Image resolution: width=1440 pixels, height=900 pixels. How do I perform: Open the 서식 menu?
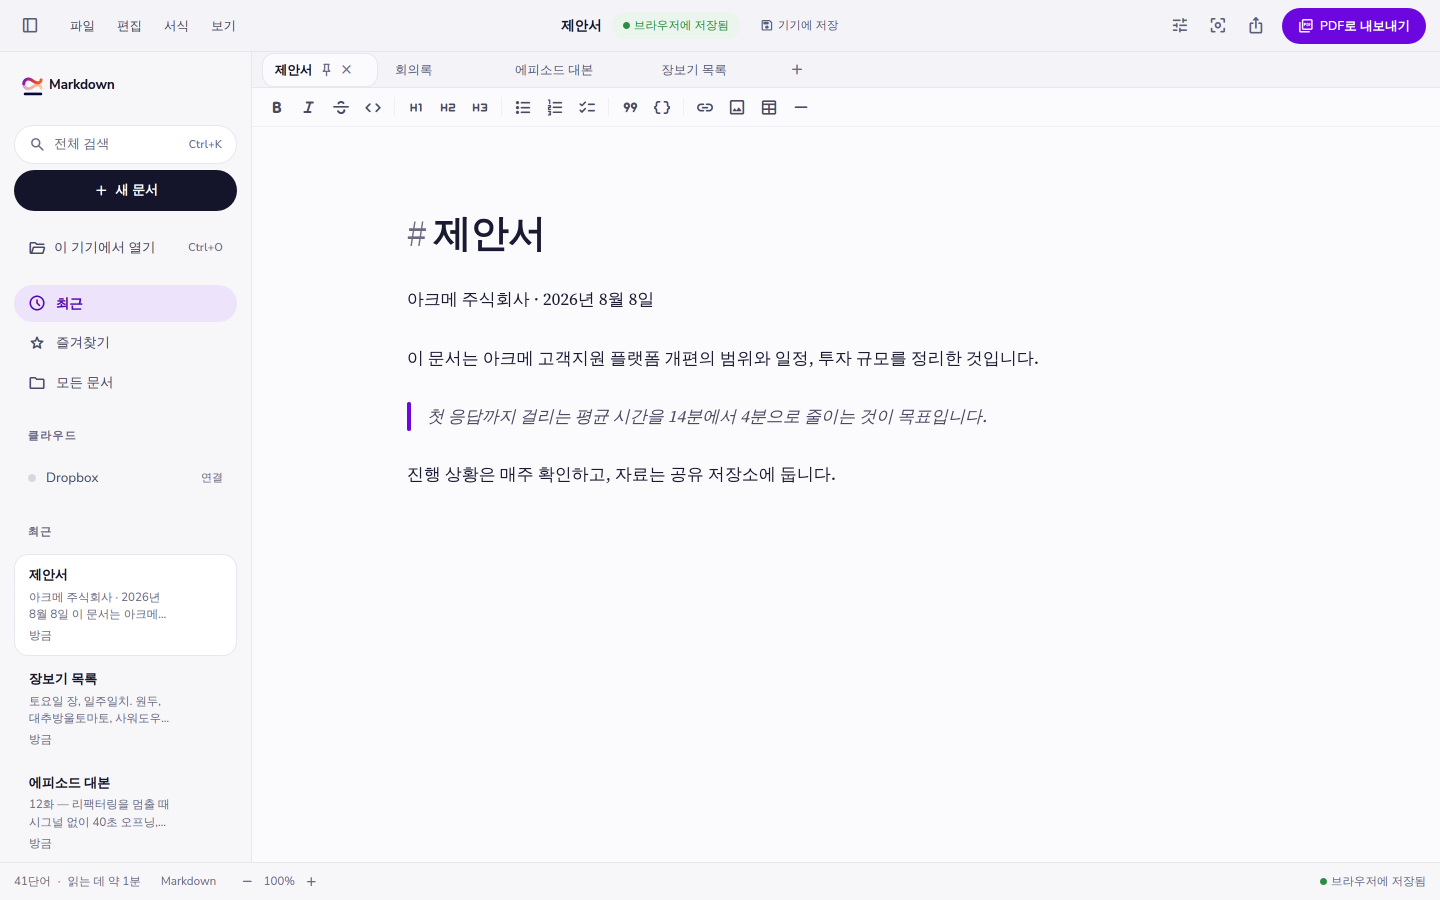coord(176,26)
